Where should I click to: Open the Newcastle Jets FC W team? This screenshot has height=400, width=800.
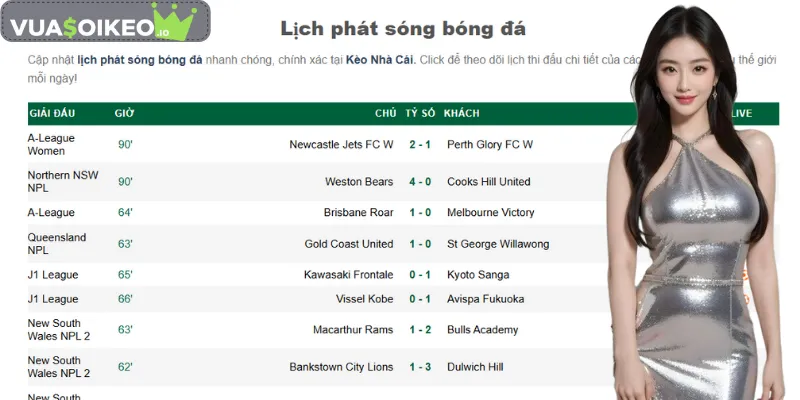click(x=341, y=145)
